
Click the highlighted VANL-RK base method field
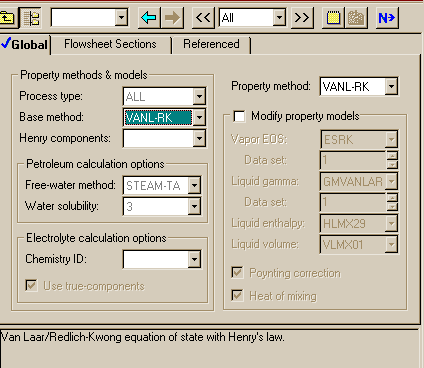pos(158,117)
